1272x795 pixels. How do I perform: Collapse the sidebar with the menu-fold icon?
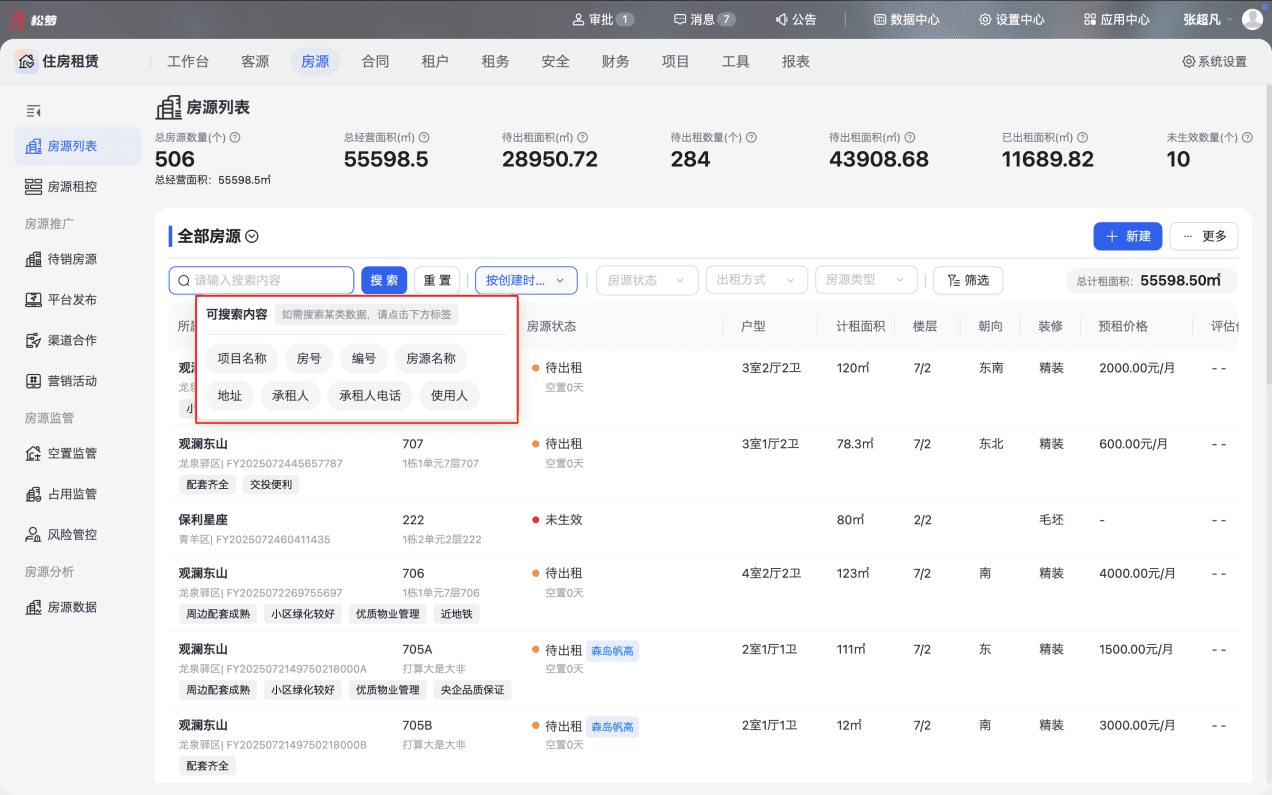coord(33,111)
